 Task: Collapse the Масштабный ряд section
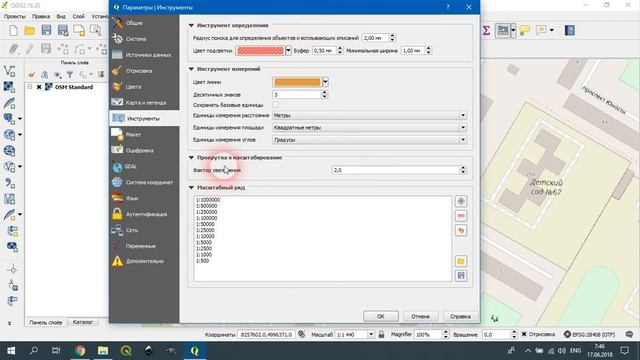[x=191, y=188]
